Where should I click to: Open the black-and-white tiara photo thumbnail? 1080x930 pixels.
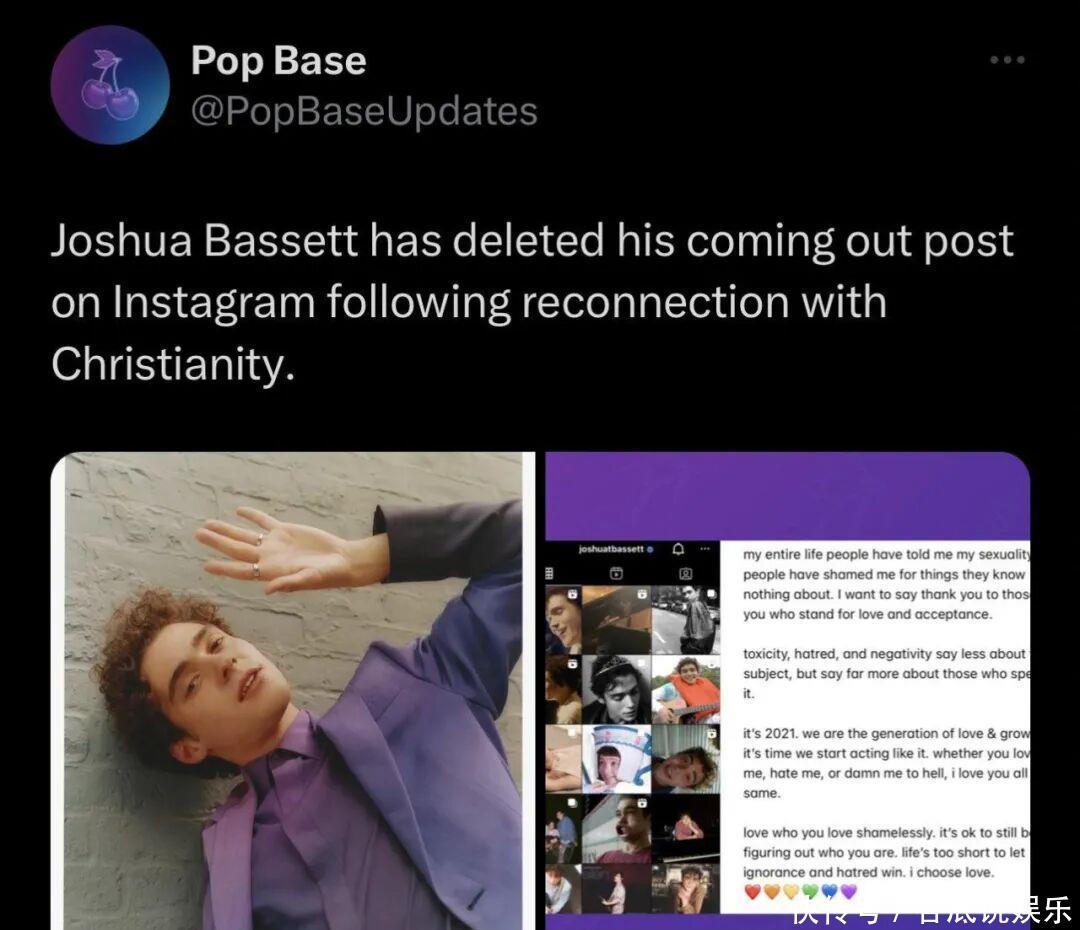(616, 689)
